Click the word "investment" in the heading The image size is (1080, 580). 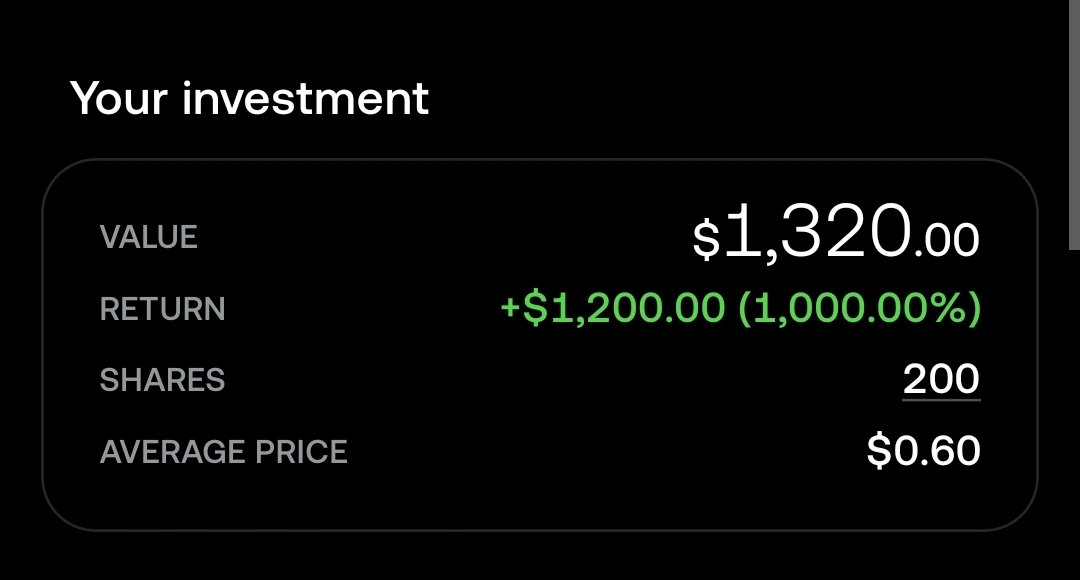pyautogui.click(x=305, y=99)
